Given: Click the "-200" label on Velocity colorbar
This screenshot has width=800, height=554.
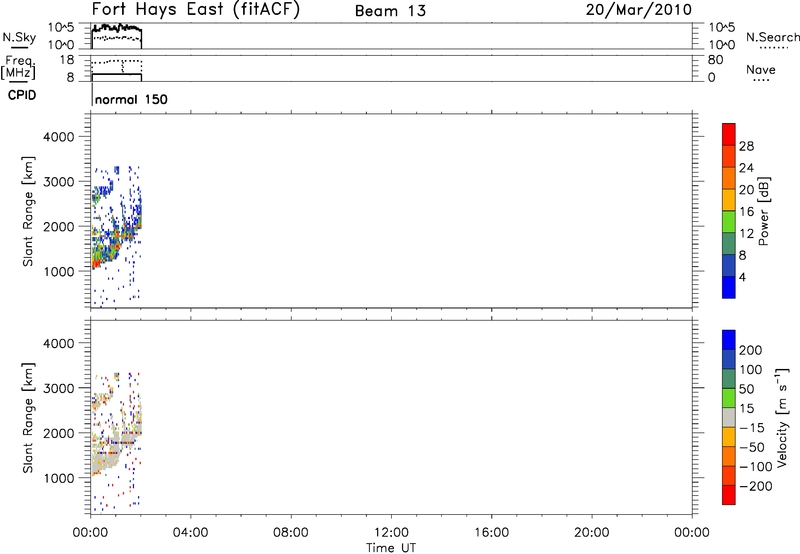Looking at the screenshot, I should (755, 486).
